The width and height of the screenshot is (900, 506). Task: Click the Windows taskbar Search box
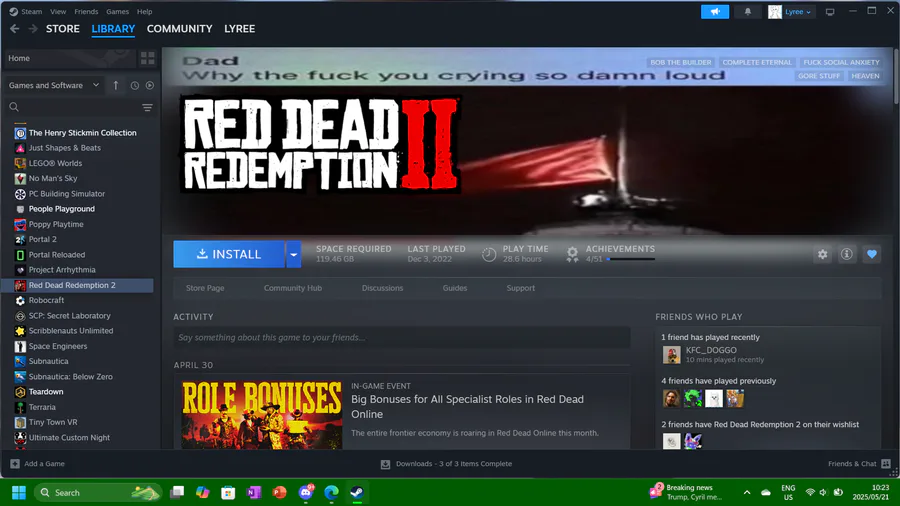98,492
